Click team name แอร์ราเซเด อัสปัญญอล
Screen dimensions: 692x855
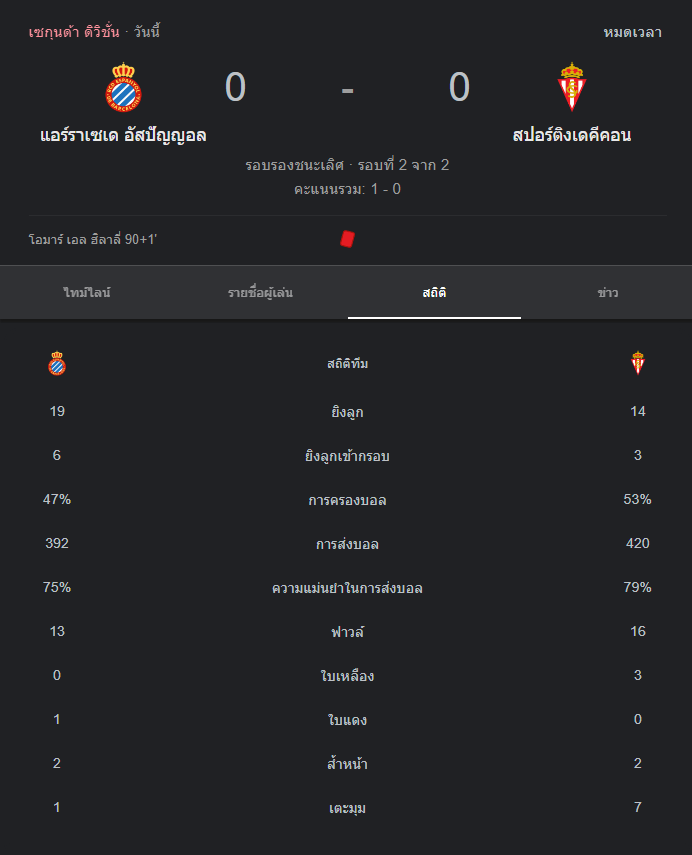click(x=124, y=135)
